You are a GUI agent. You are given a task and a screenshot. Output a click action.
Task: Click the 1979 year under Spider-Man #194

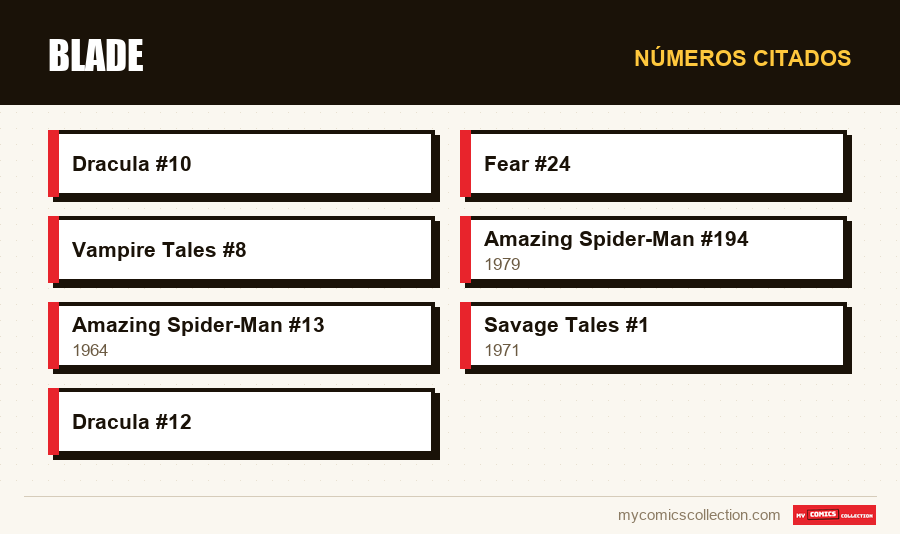pos(502,264)
